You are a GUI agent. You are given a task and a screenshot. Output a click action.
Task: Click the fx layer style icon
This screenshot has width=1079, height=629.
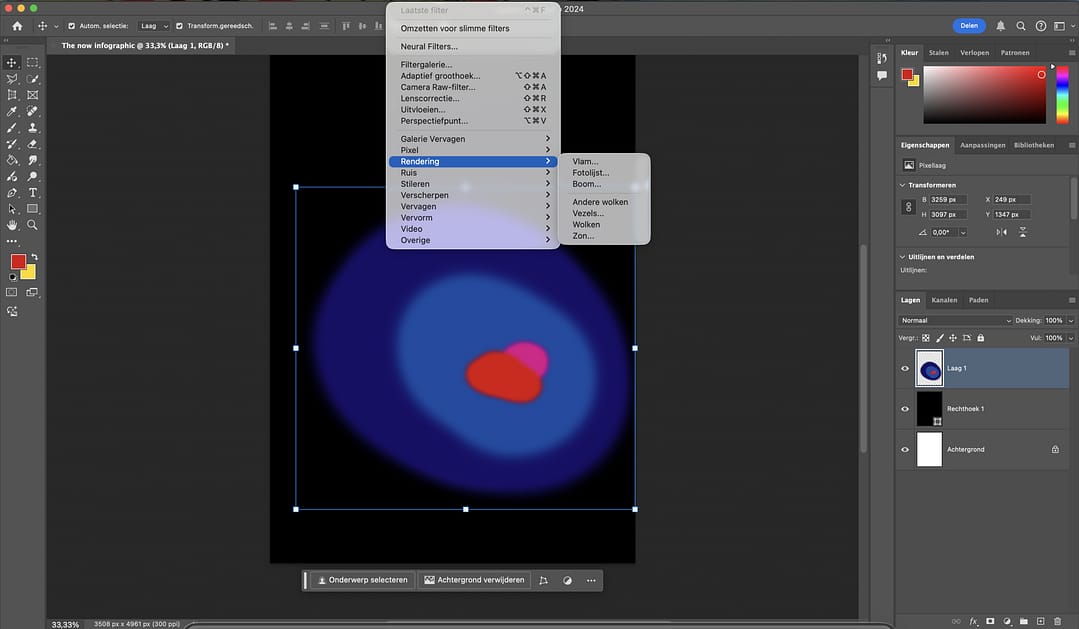973,621
